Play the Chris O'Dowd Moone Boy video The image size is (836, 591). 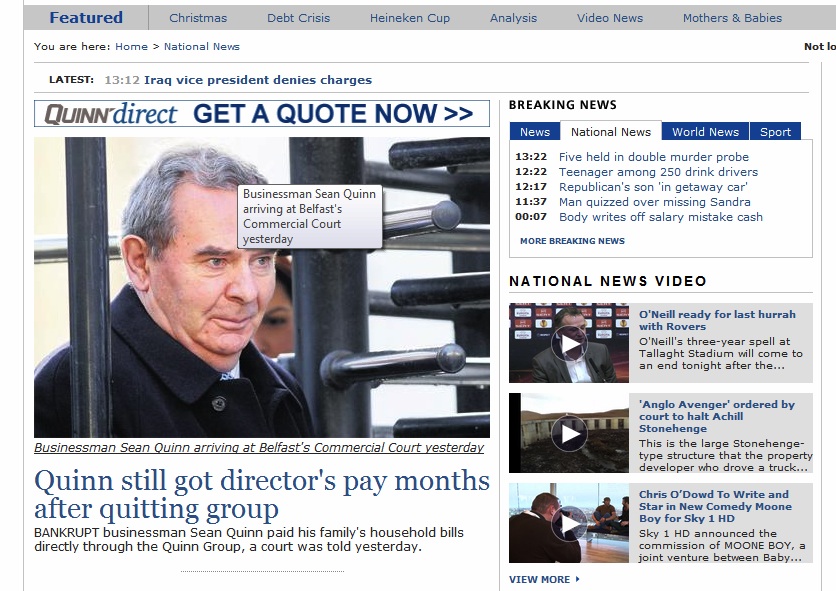569,523
